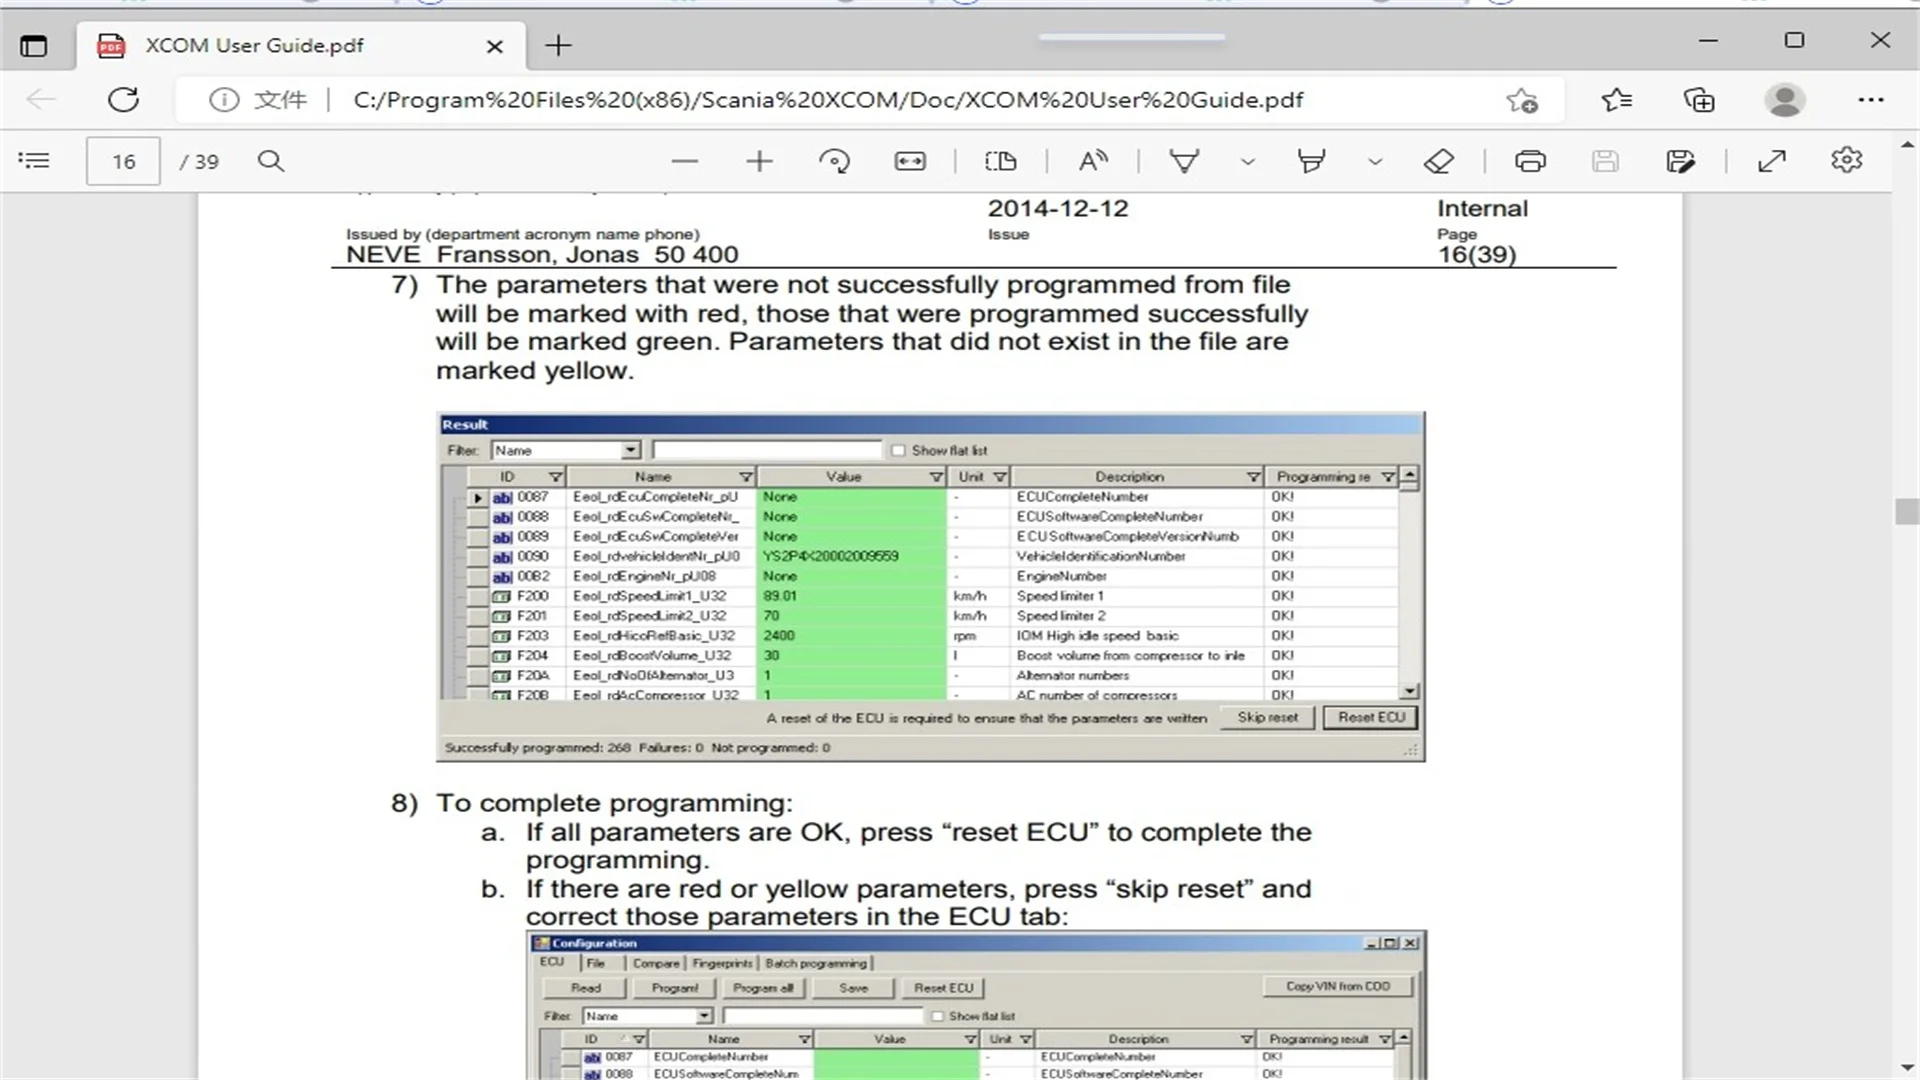The height and width of the screenshot is (1080, 1920).
Task: Click the page number input field
Action: (x=123, y=161)
